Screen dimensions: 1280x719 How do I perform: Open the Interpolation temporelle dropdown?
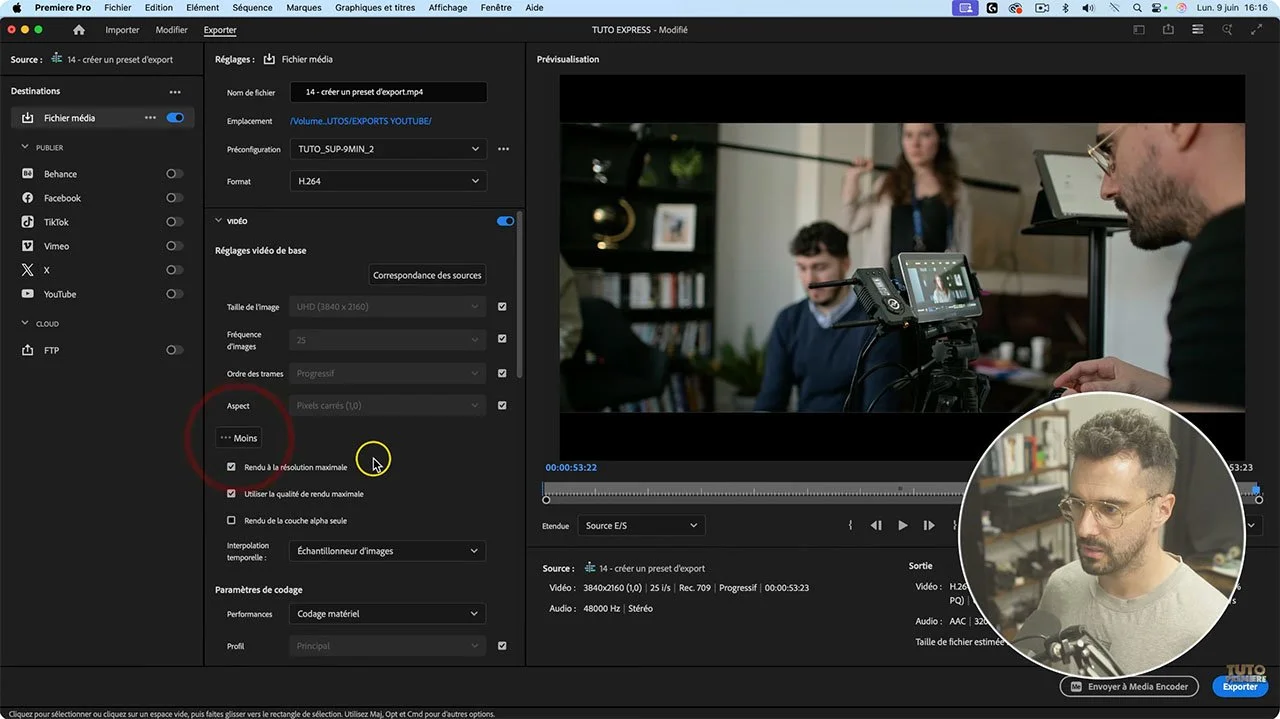coord(388,551)
